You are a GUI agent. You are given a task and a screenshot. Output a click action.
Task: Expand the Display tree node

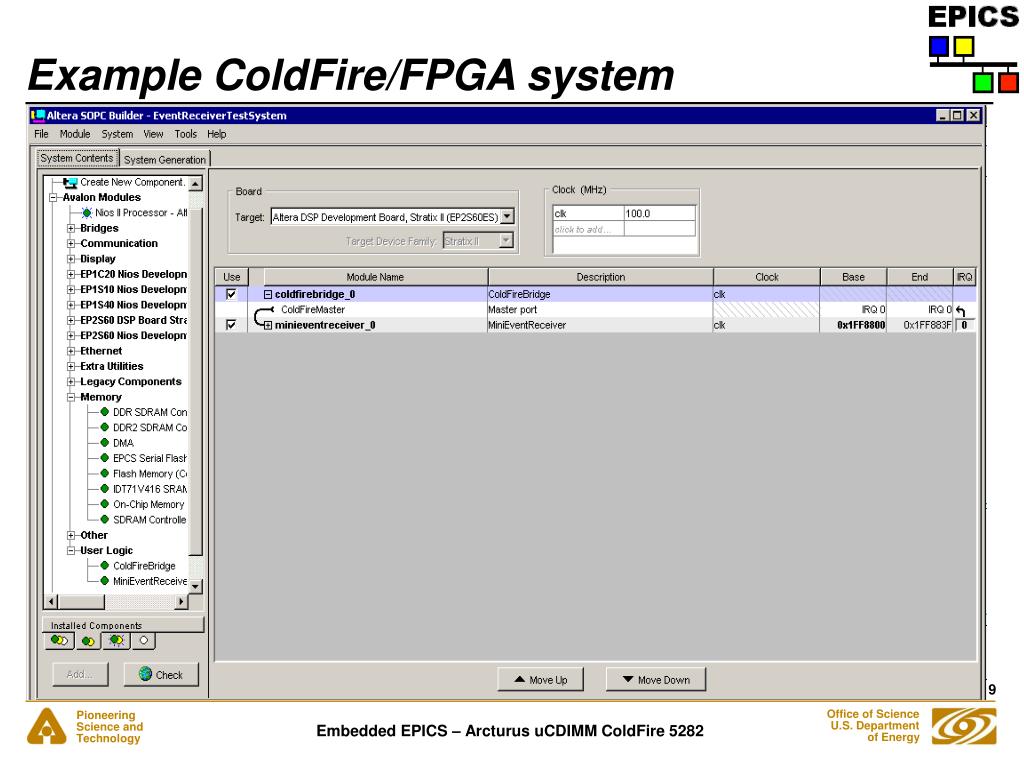click(71, 259)
